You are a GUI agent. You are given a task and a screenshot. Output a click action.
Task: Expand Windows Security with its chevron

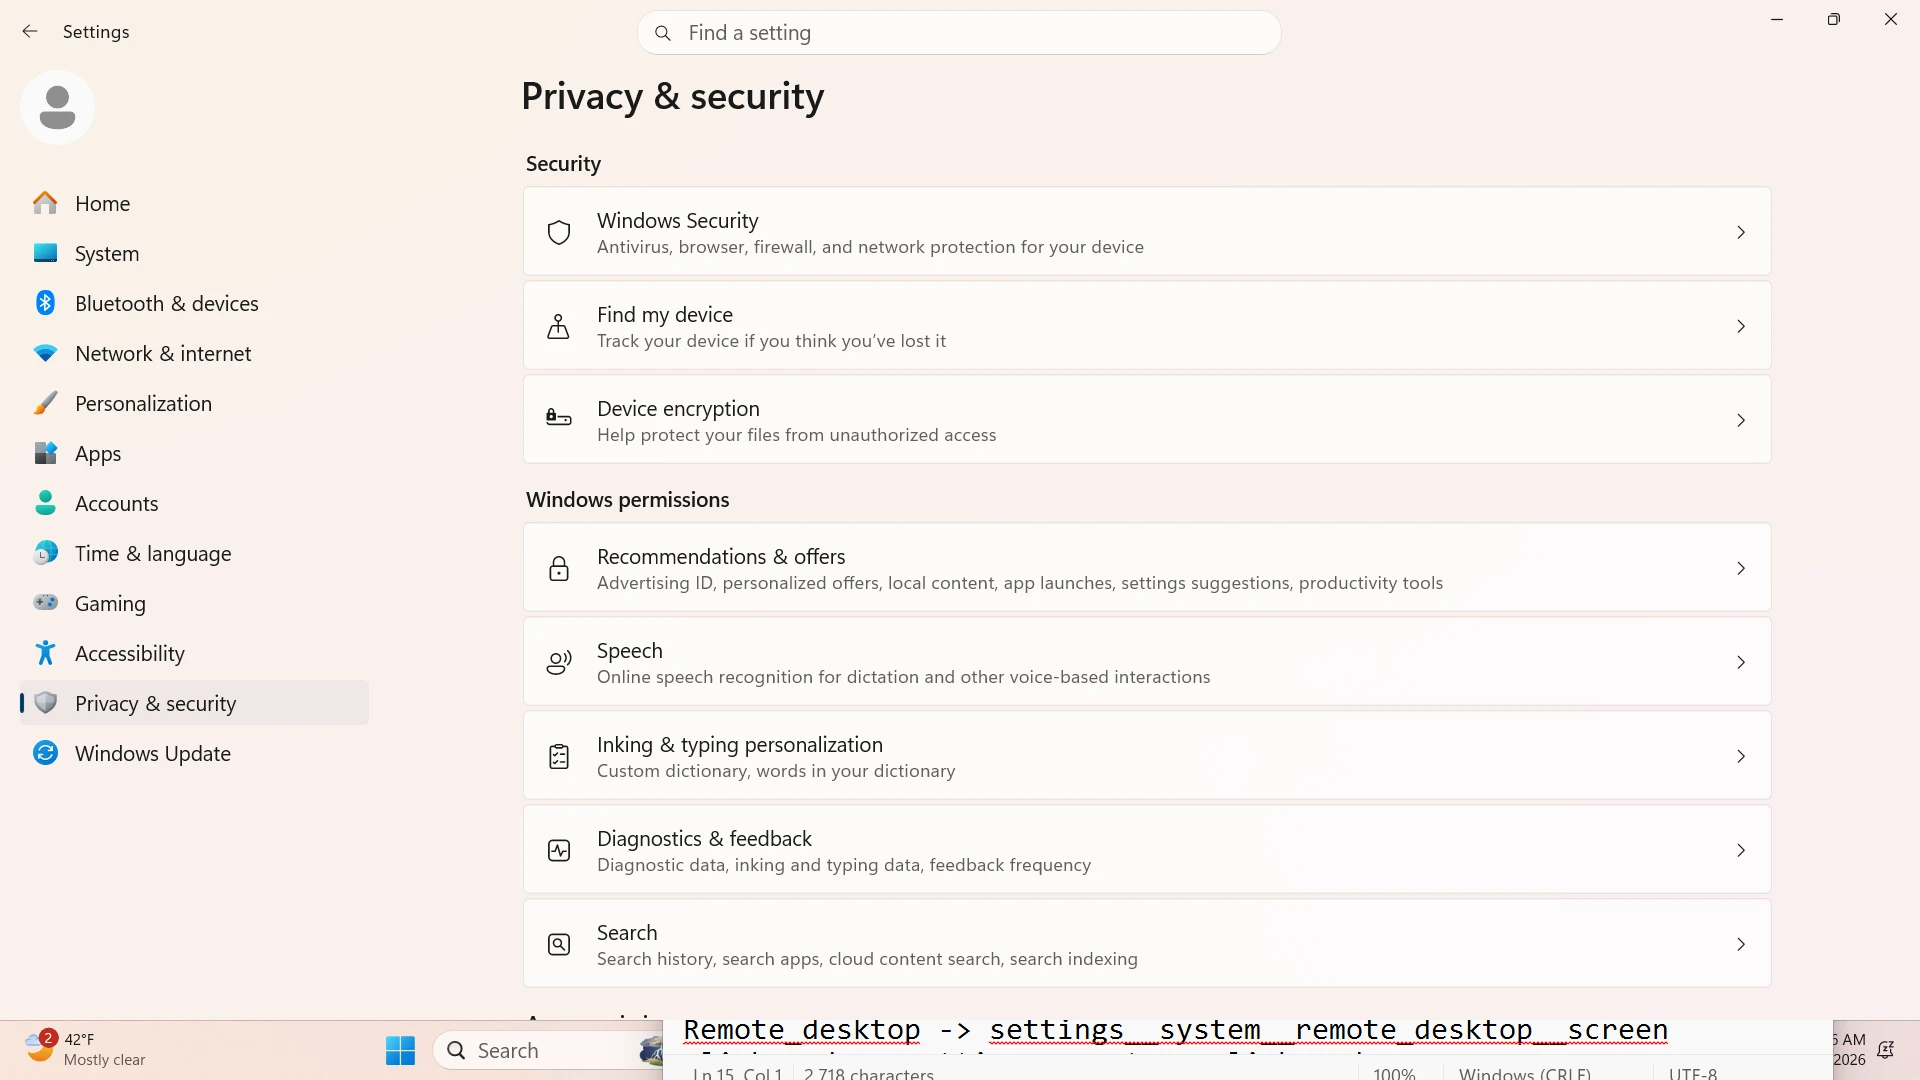click(x=1741, y=232)
